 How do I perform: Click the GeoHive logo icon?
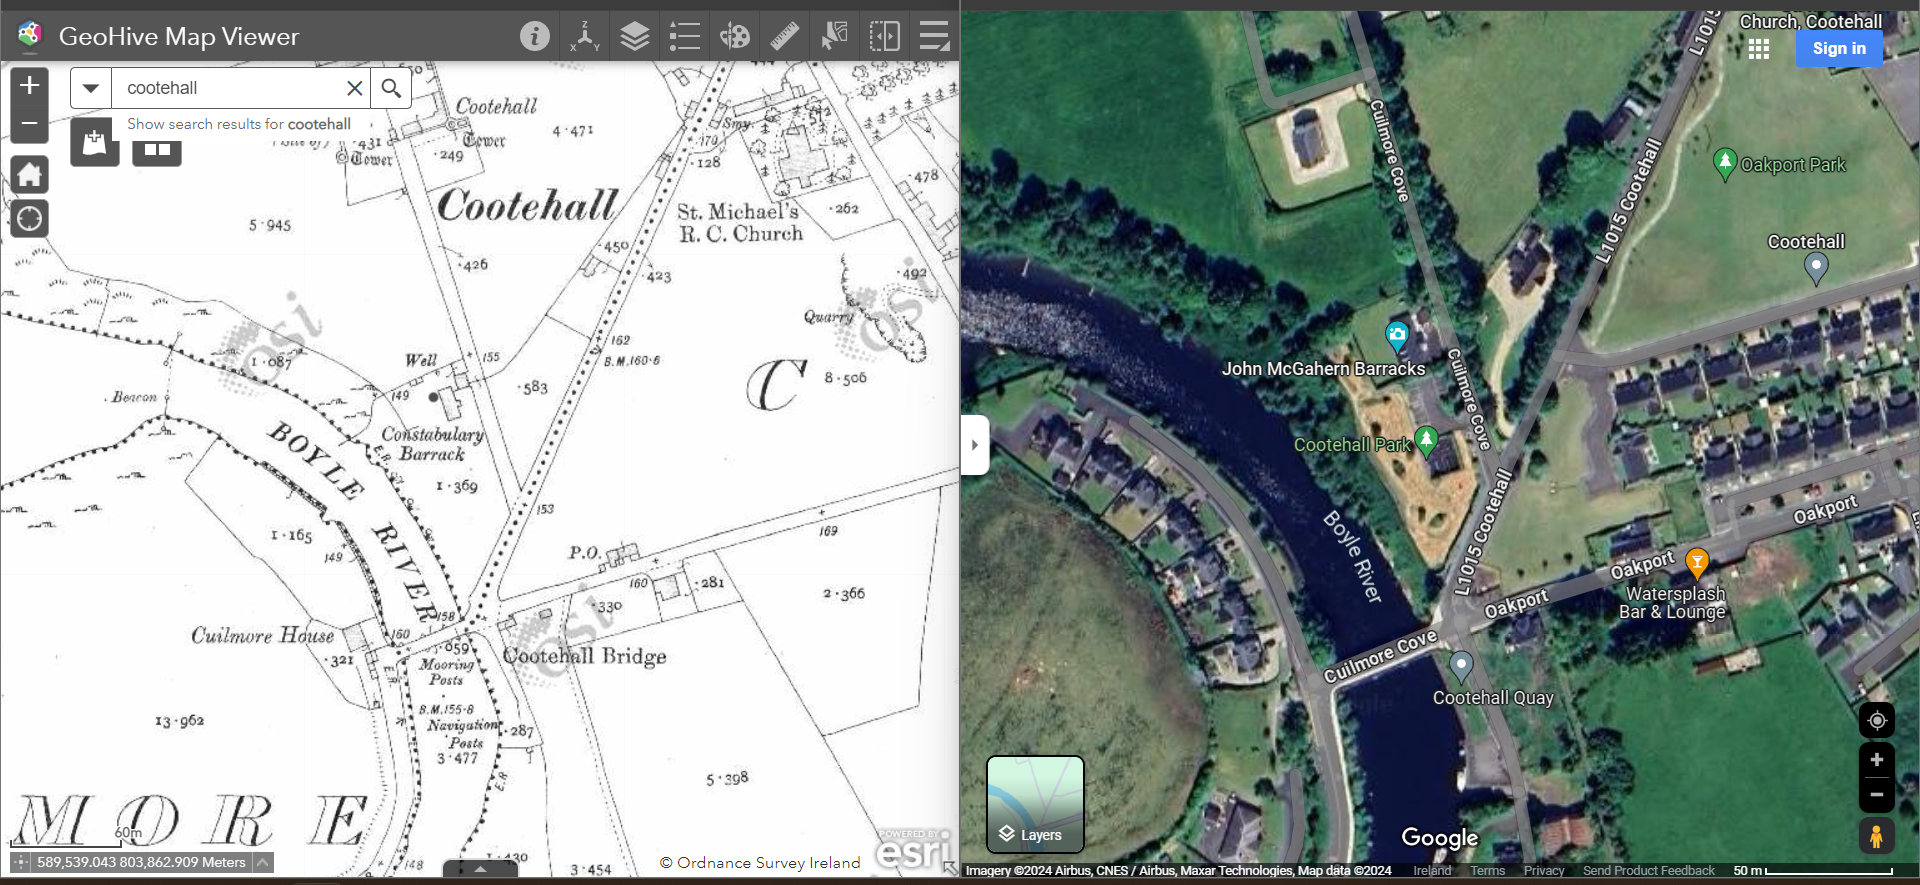pos(30,35)
